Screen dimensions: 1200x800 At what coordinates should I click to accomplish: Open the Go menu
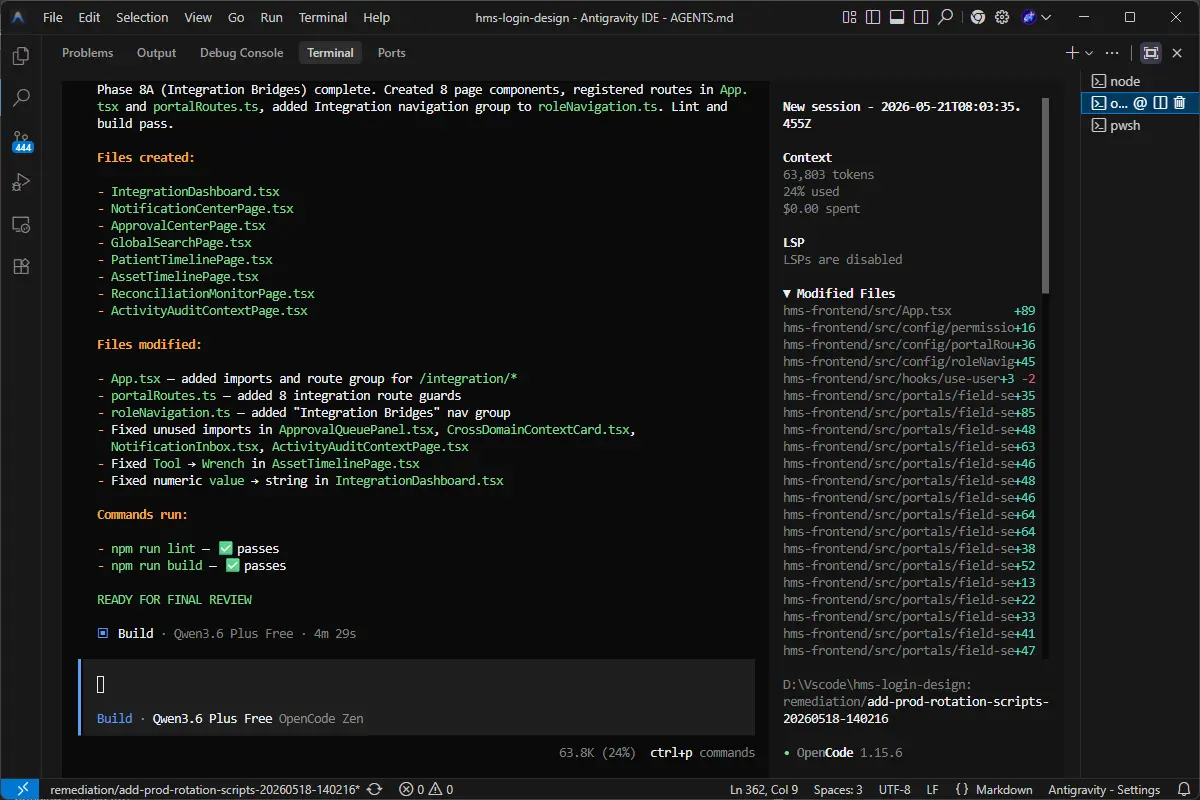(236, 17)
